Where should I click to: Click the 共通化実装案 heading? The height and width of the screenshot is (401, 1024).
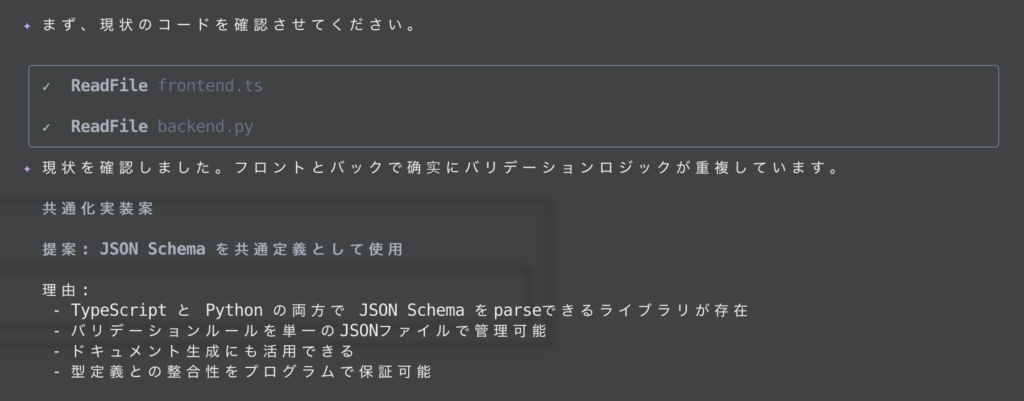[98, 210]
